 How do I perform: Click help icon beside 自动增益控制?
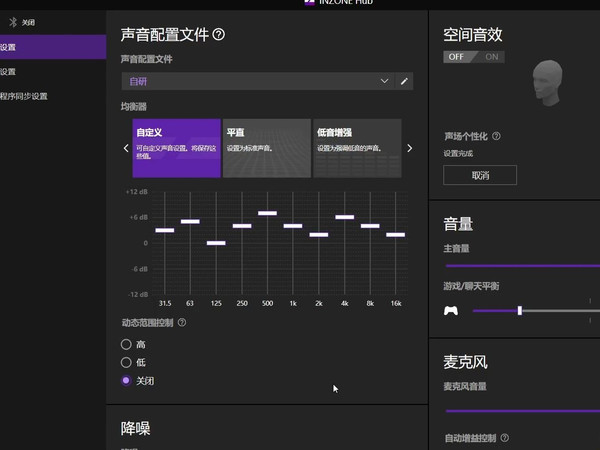tap(505, 438)
